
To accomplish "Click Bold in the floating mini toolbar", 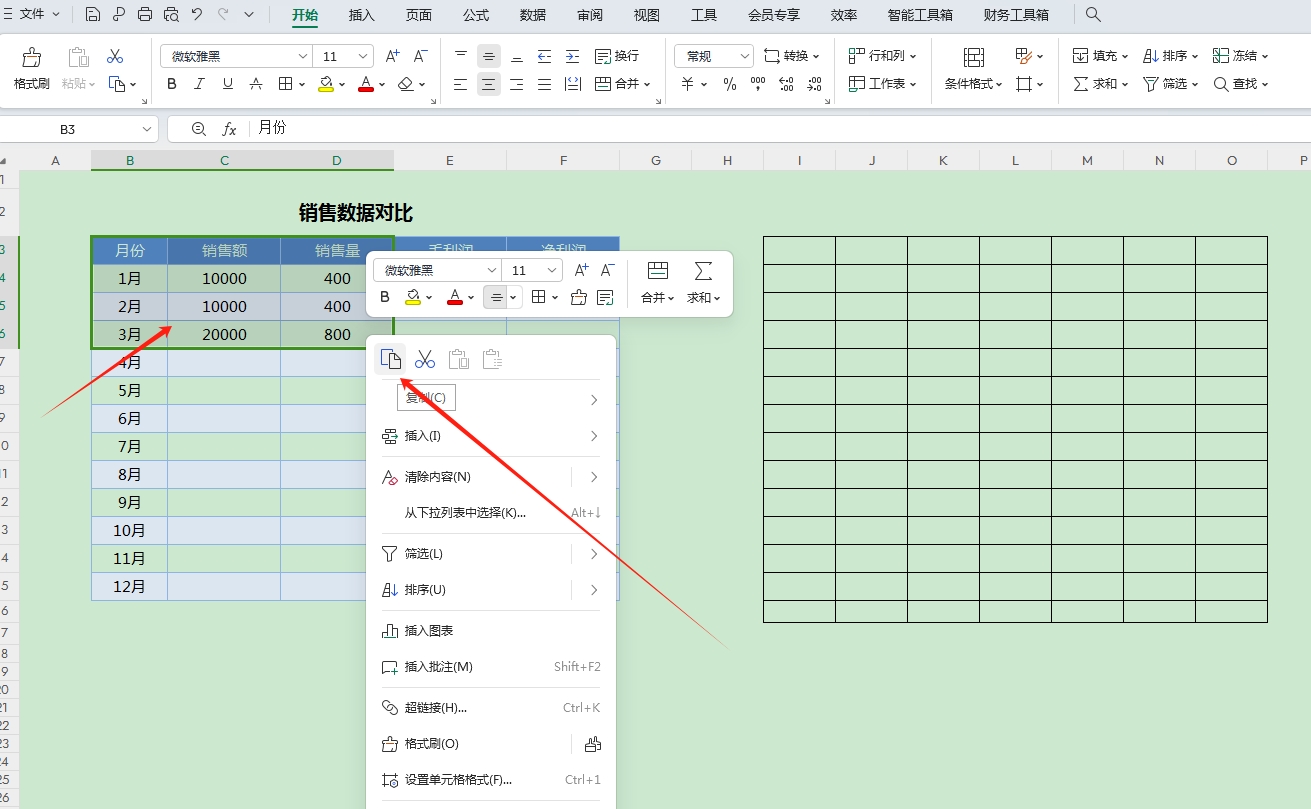I will click(x=385, y=297).
